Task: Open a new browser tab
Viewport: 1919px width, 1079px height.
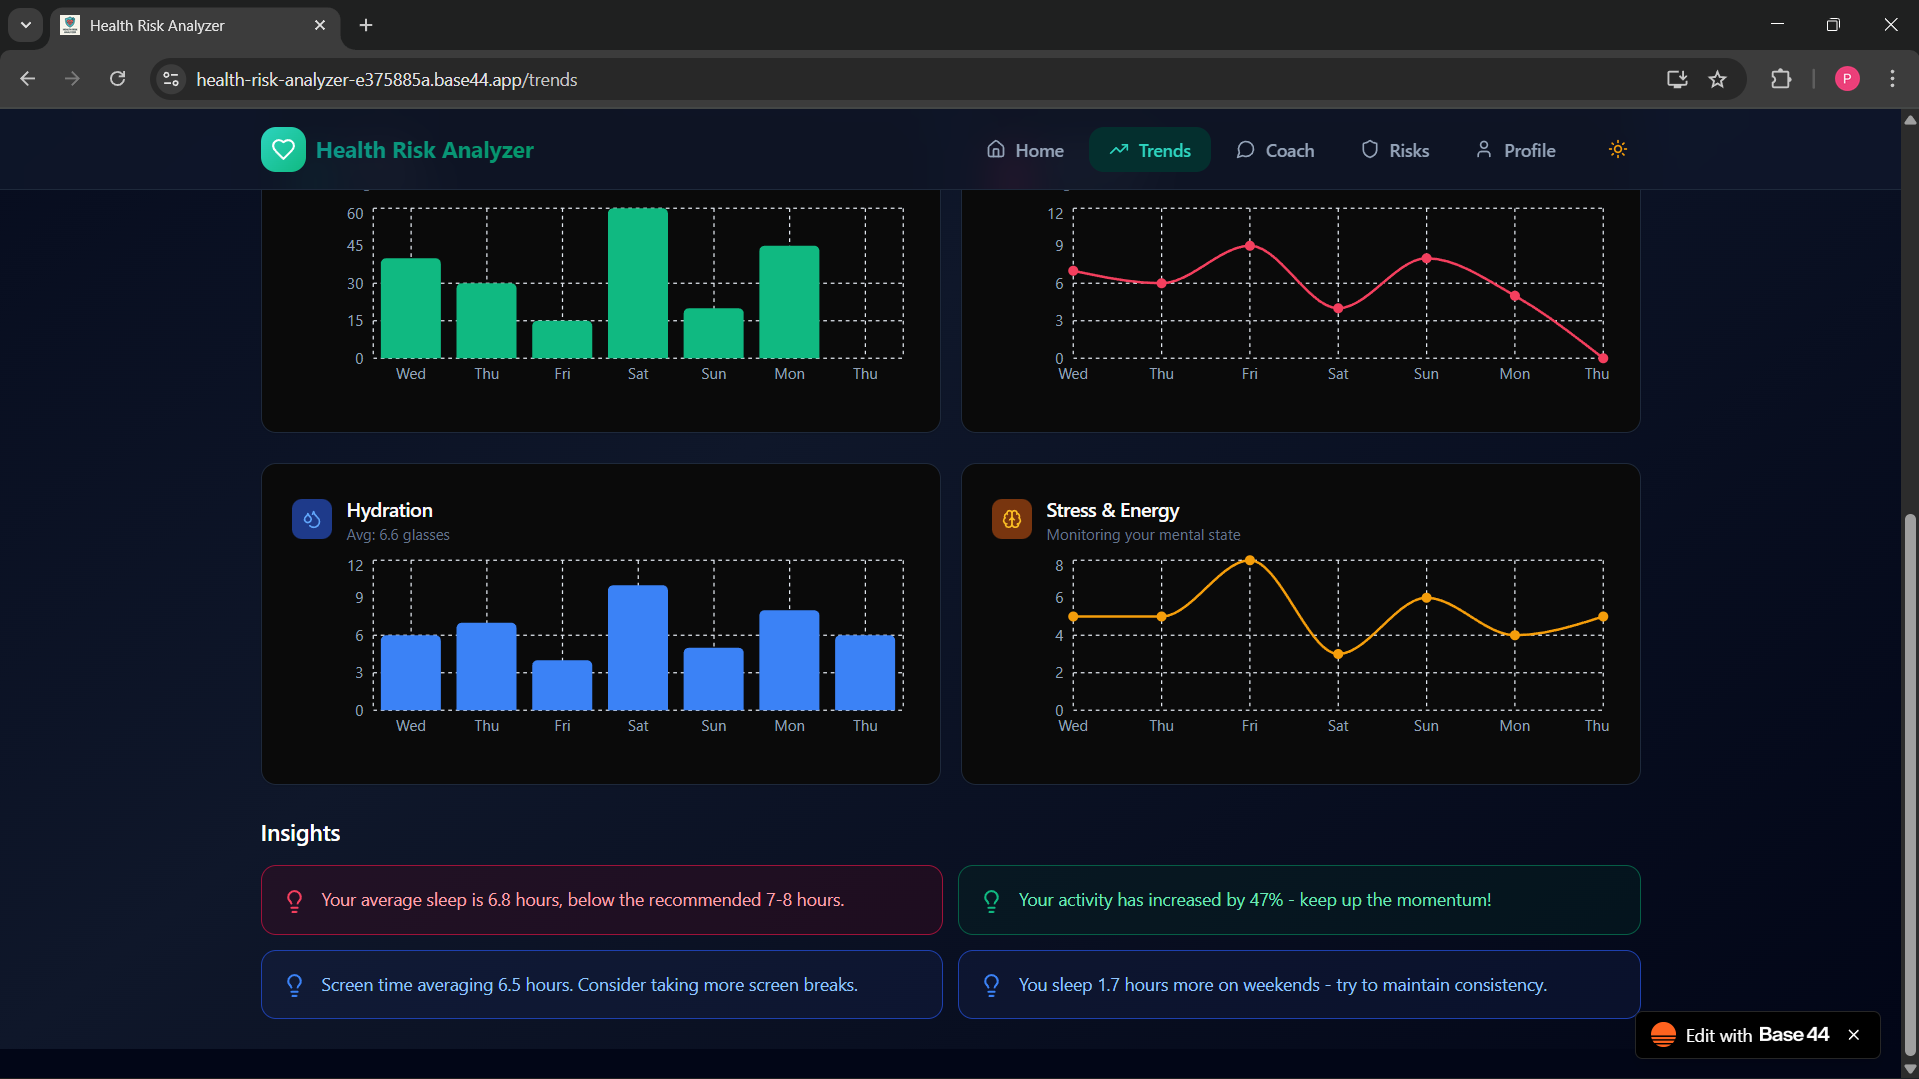Action: click(x=366, y=25)
